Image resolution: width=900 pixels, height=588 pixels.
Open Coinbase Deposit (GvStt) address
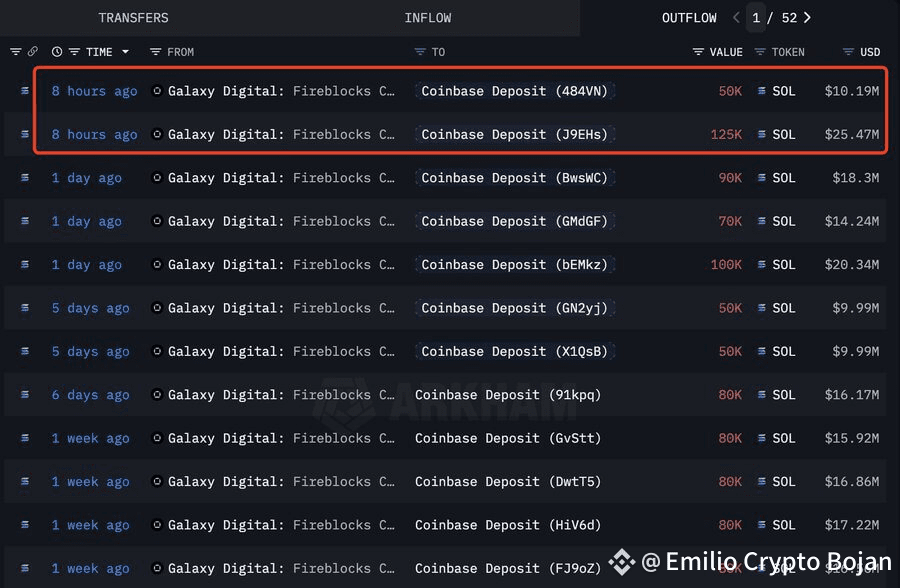pyautogui.click(x=508, y=438)
